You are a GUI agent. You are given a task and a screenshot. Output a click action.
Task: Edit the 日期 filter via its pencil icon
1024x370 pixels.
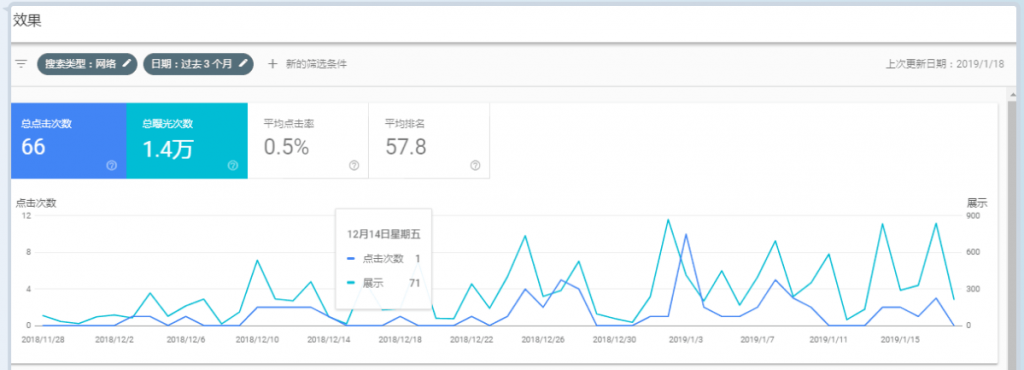(243, 63)
